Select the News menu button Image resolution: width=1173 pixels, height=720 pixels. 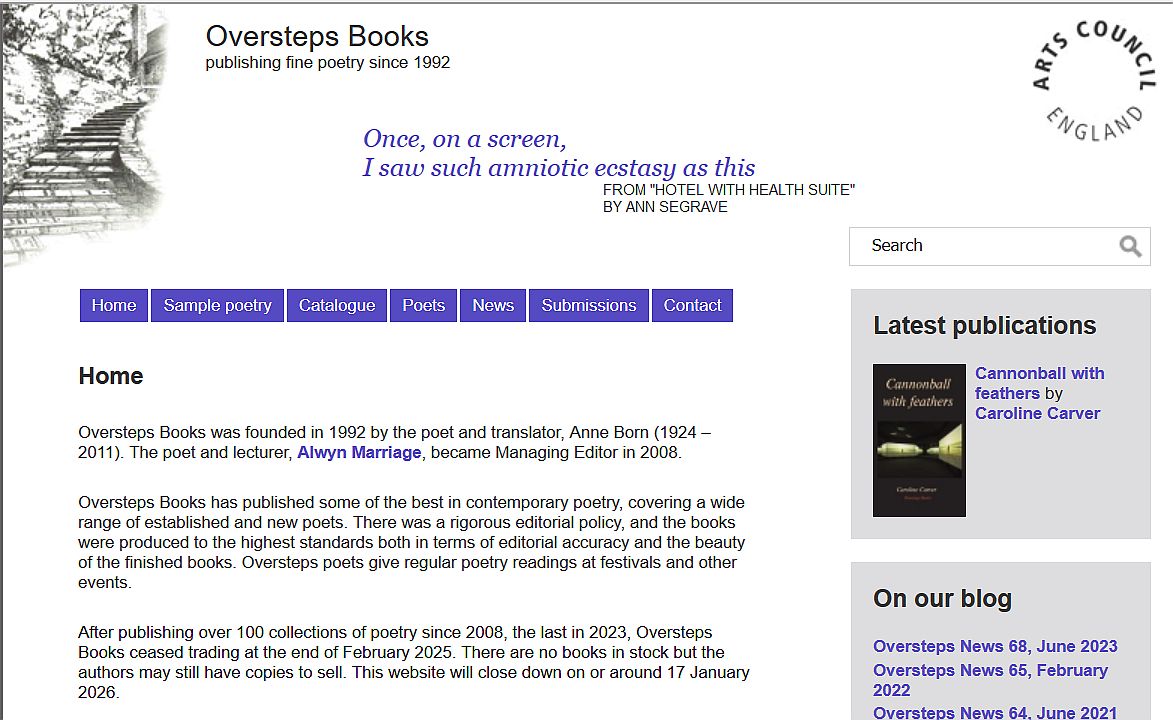coord(493,306)
